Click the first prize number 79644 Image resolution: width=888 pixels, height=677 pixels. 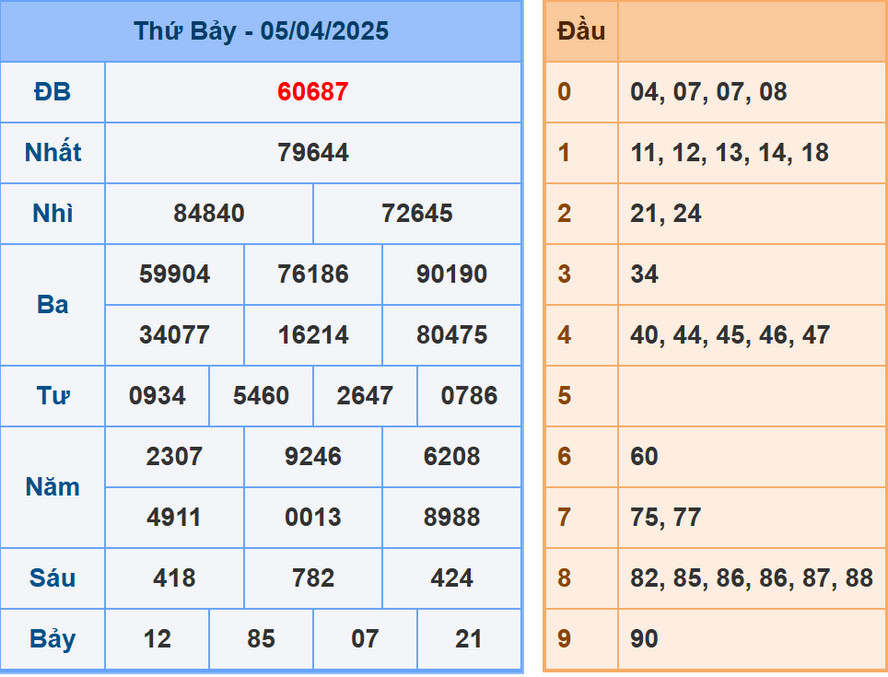click(x=313, y=153)
